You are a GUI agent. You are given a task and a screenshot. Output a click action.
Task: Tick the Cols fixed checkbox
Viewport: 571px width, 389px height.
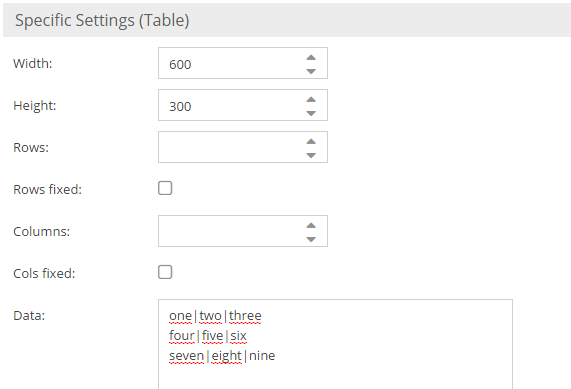coord(165,272)
